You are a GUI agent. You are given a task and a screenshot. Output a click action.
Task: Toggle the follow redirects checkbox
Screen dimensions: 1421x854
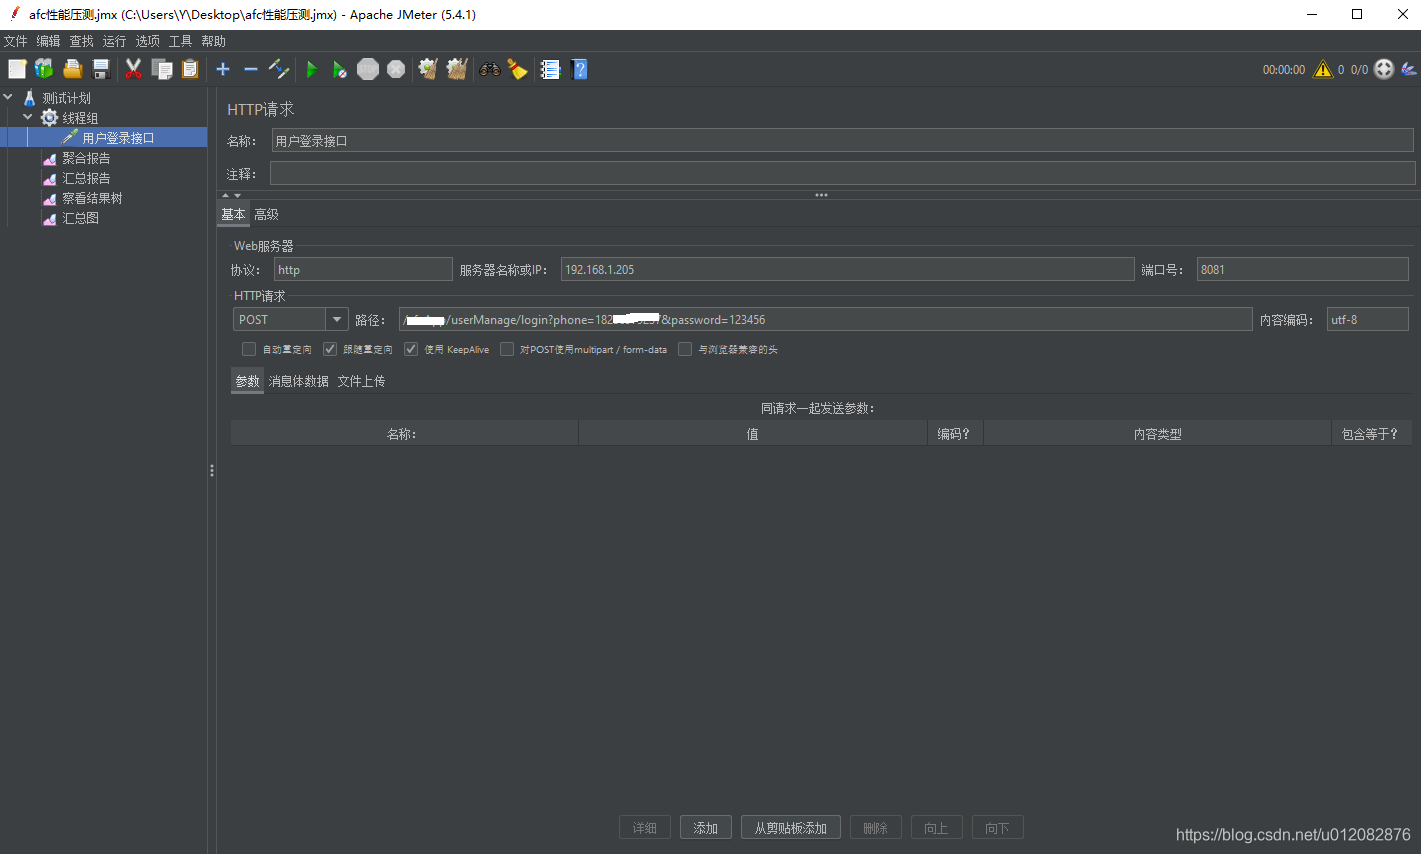coord(330,349)
